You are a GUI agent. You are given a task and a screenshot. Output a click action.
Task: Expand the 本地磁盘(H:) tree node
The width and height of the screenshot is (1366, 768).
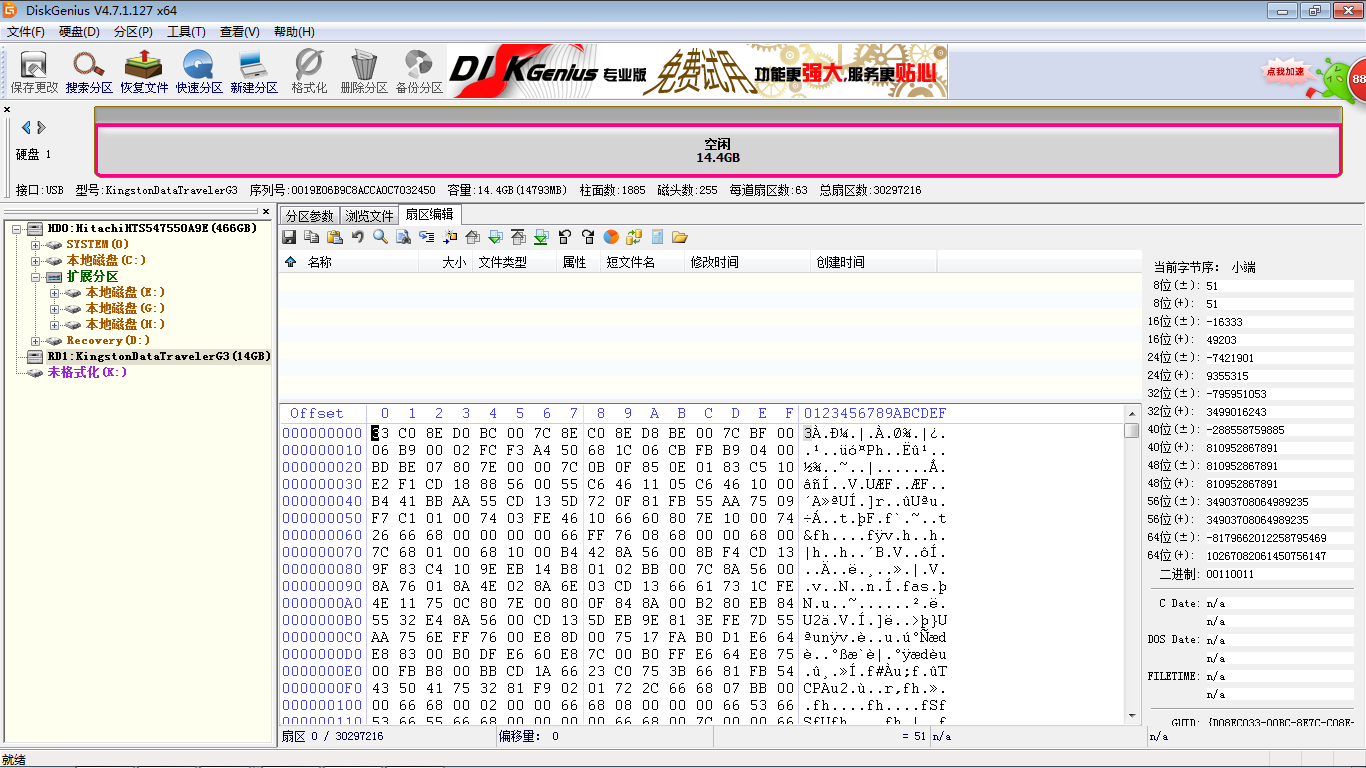click(x=54, y=324)
